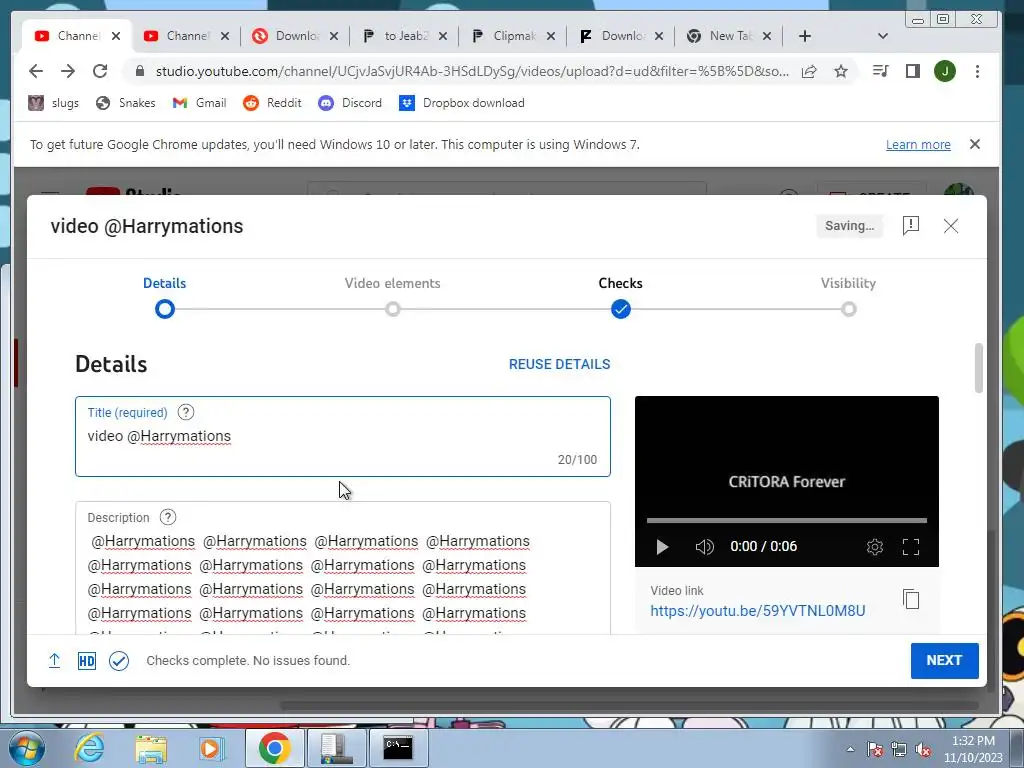Go to the Visibility step

(x=848, y=309)
